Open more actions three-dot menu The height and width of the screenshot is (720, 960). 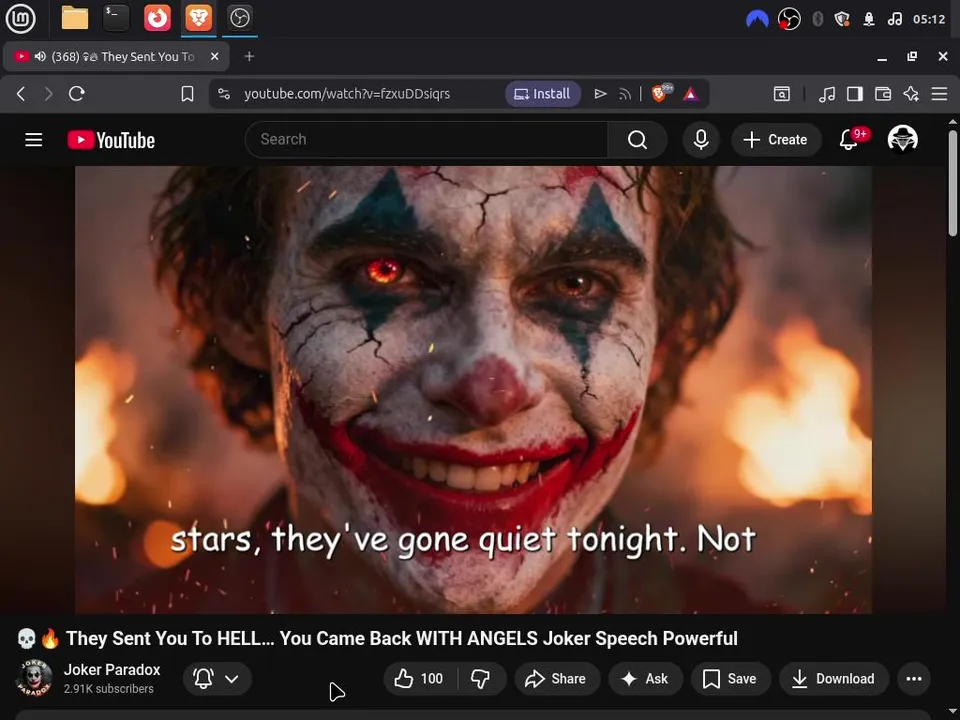tap(913, 678)
